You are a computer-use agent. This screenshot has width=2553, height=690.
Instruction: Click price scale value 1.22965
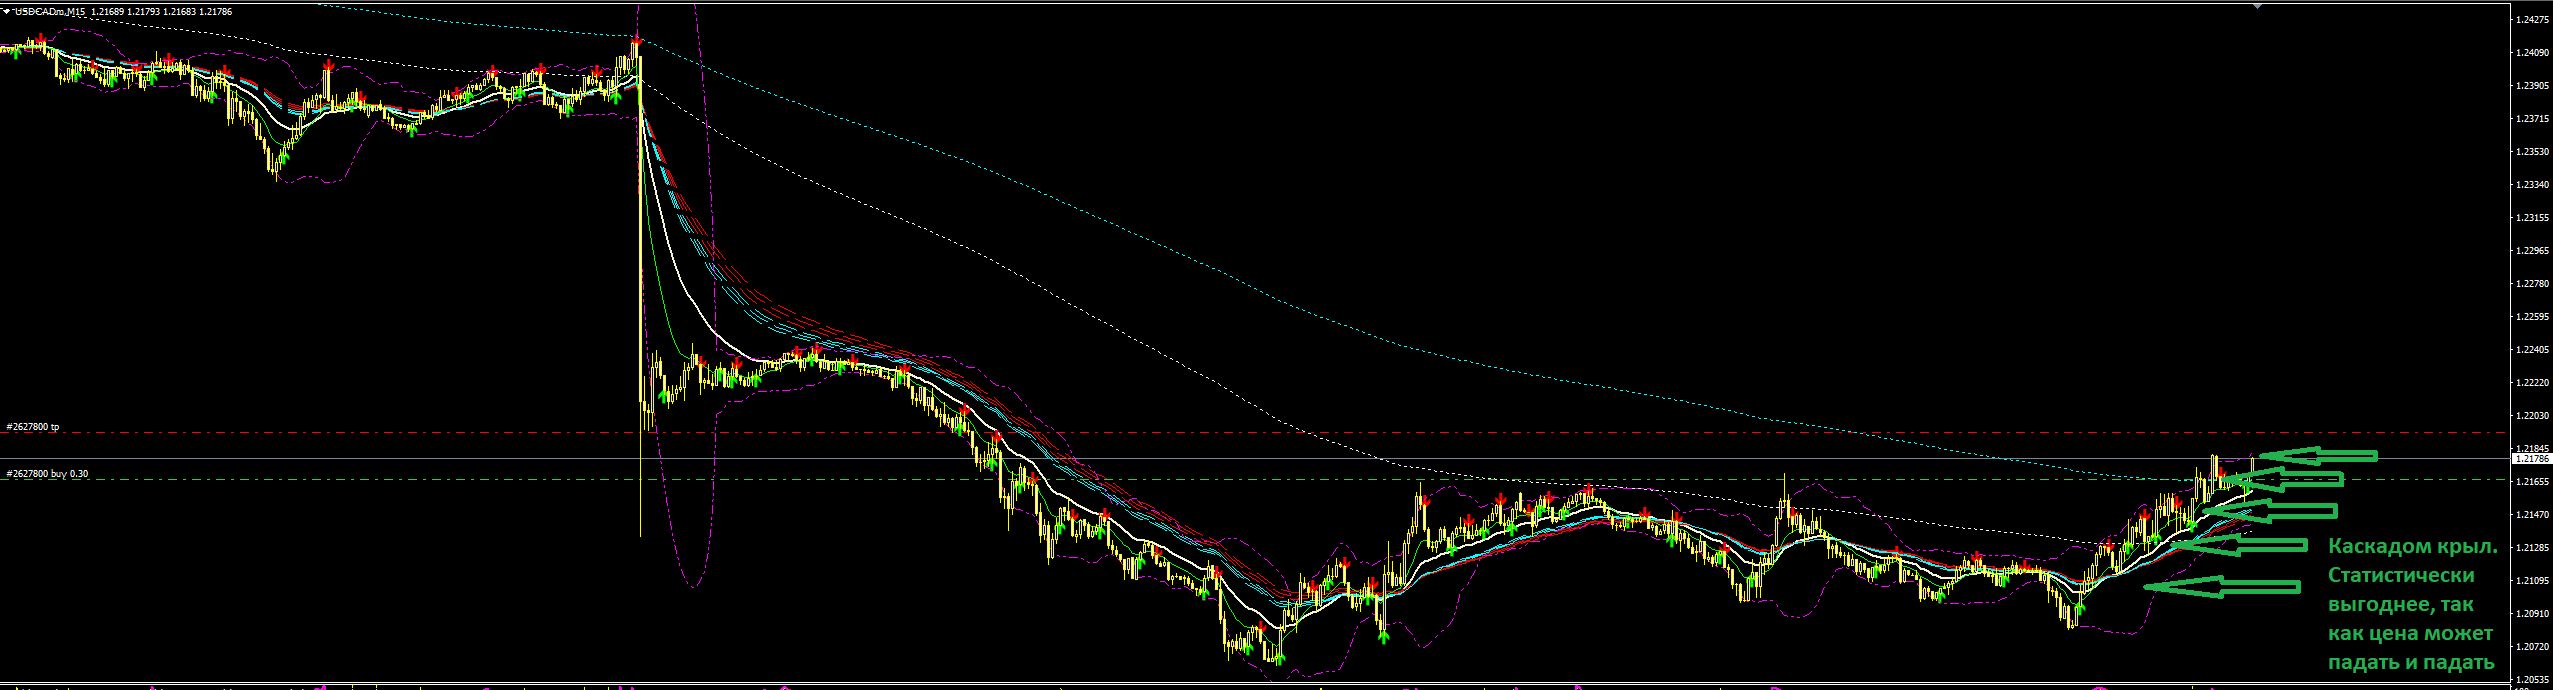pyautogui.click(x=2532, y=250)
